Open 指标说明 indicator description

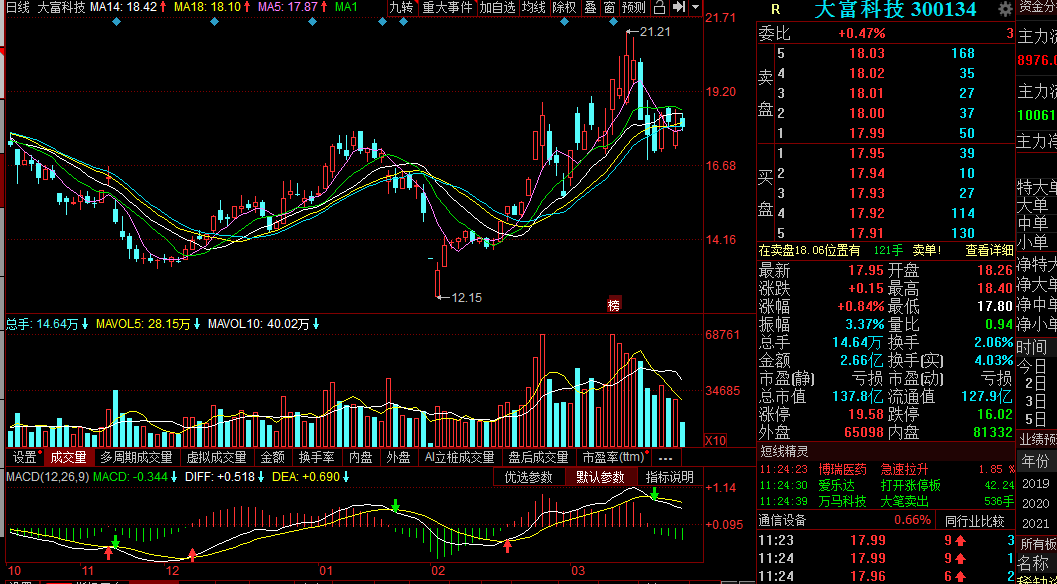[x=669, y=477]
